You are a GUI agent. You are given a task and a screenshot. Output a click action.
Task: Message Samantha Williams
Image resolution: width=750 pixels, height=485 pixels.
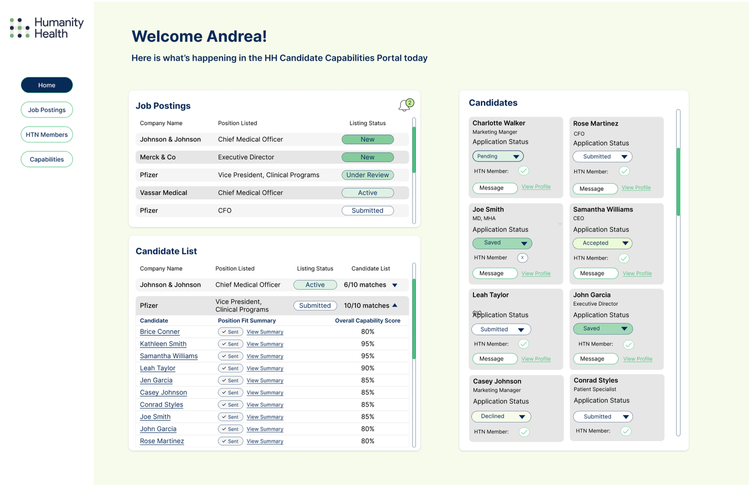[x=596, y=274]
